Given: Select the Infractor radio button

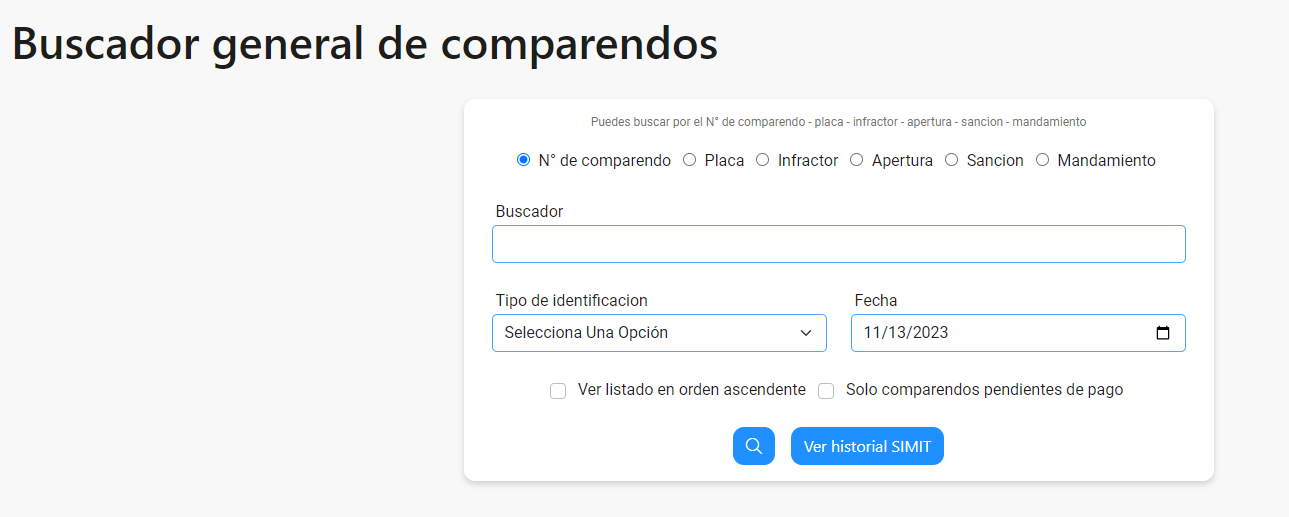Looking at the screenshot, I should (x=763, y=160).
